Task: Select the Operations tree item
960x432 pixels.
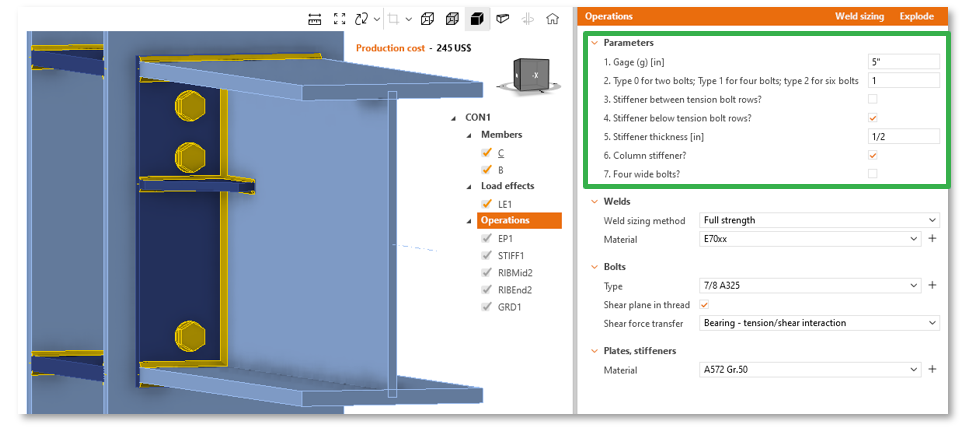Action: (505, 220)
